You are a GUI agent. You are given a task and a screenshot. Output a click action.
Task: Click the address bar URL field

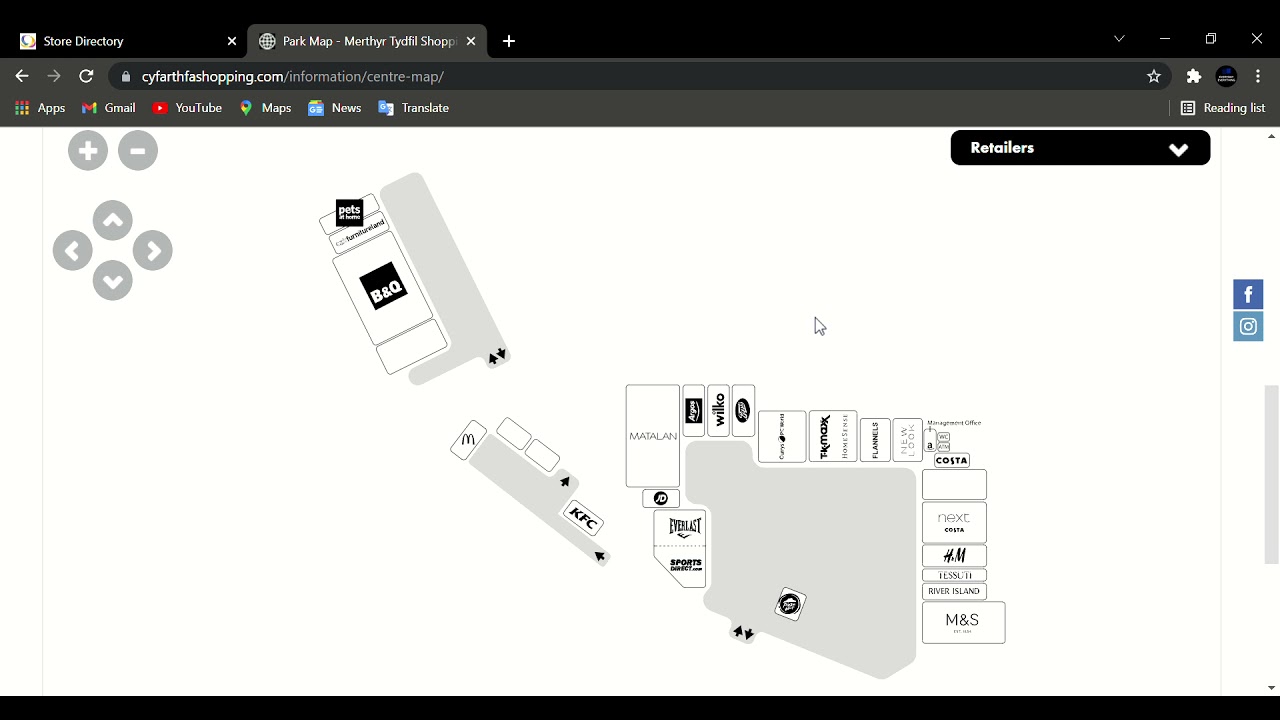click(640, 77)
